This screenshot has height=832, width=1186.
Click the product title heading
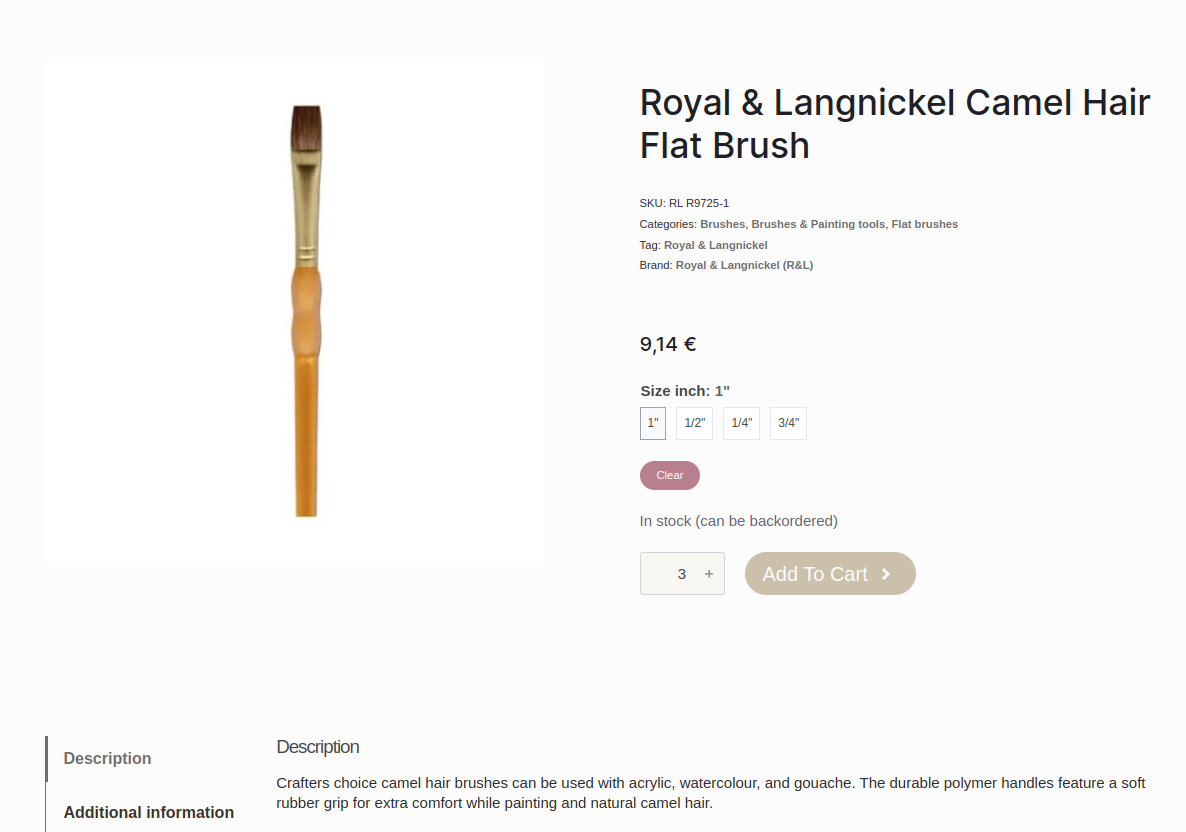(x=895, y=124)
